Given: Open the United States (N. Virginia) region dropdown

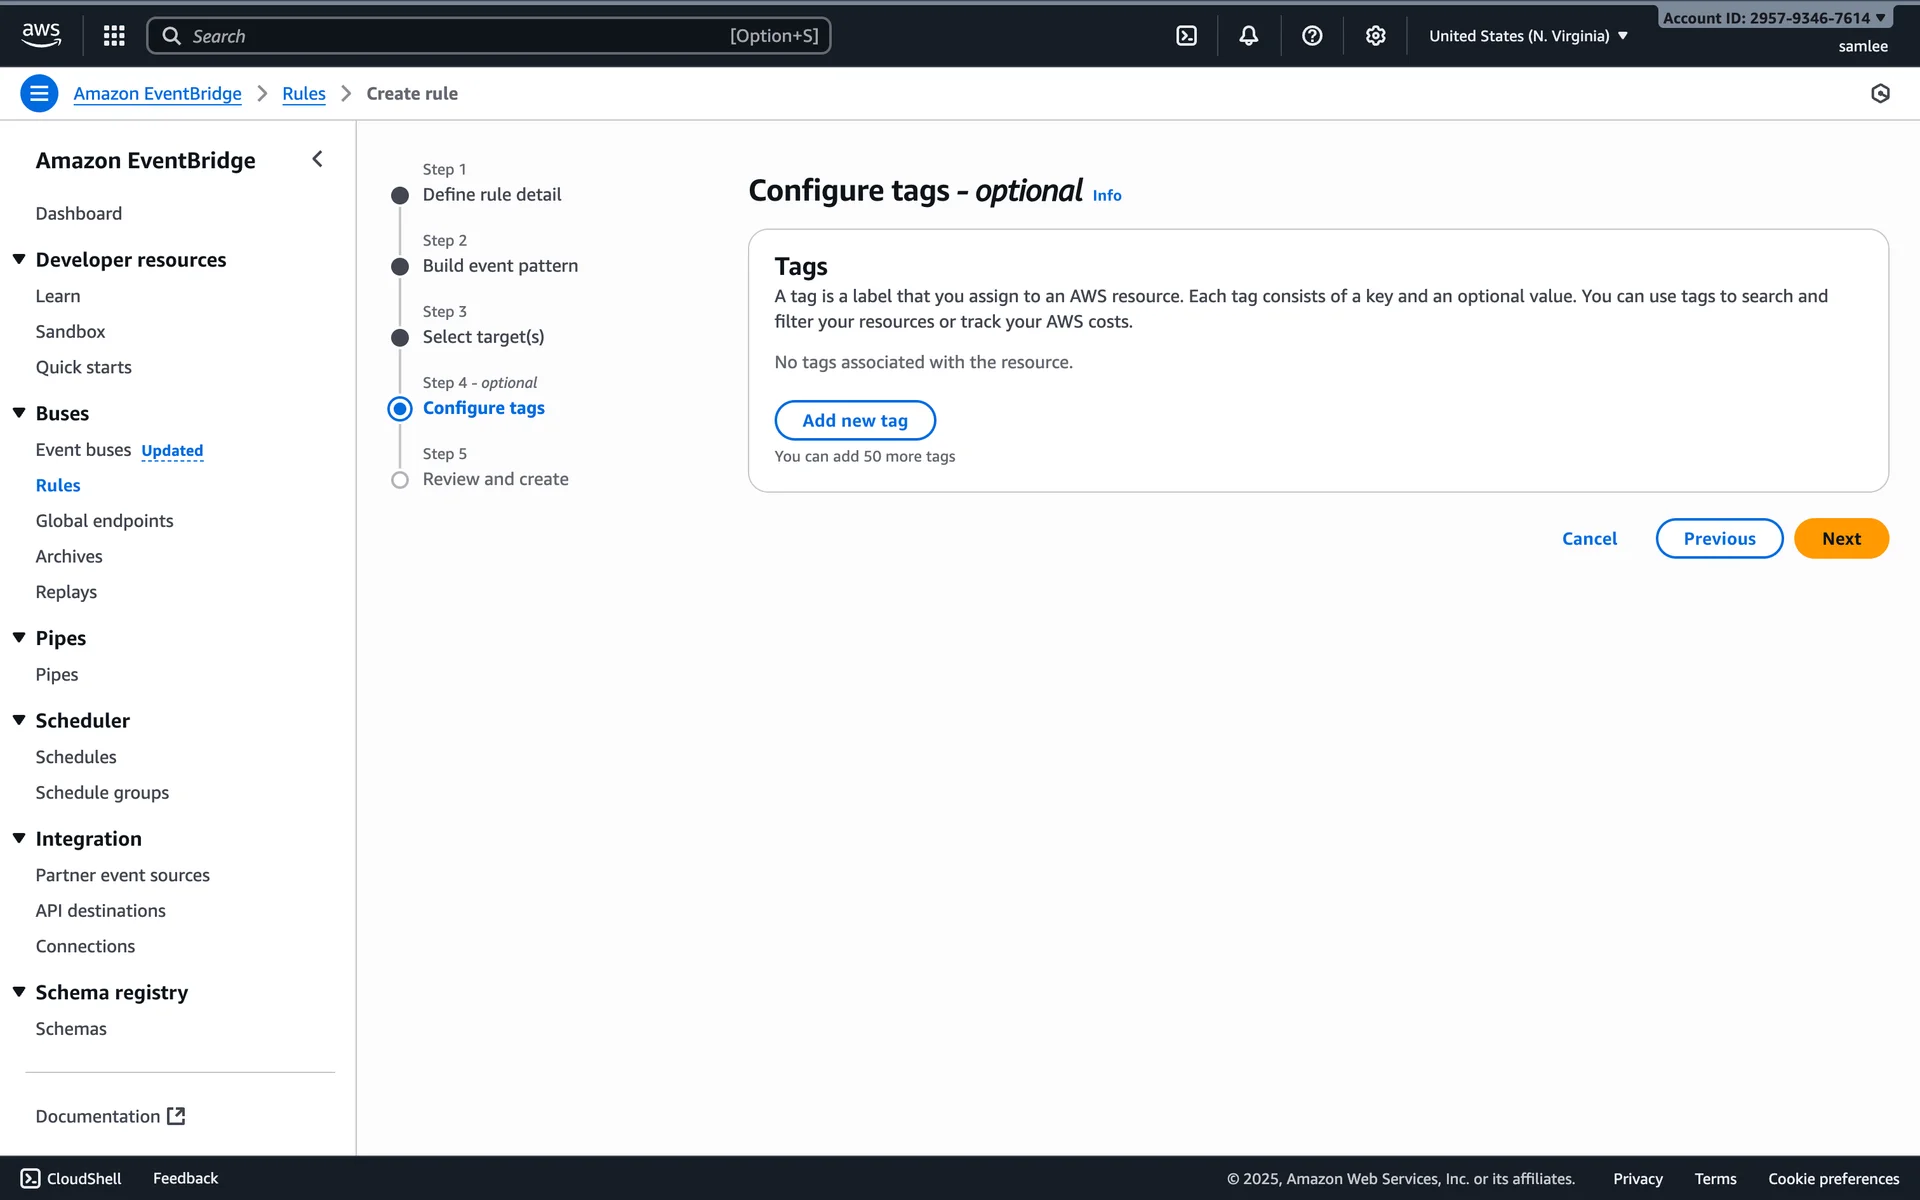Looking at the screenshot, I should tap(1528, 36).
